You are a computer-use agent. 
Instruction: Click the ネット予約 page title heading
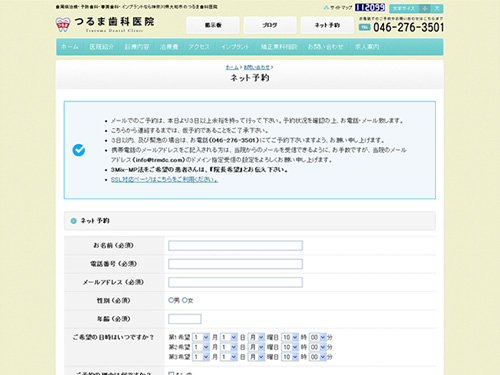(250, 78)
